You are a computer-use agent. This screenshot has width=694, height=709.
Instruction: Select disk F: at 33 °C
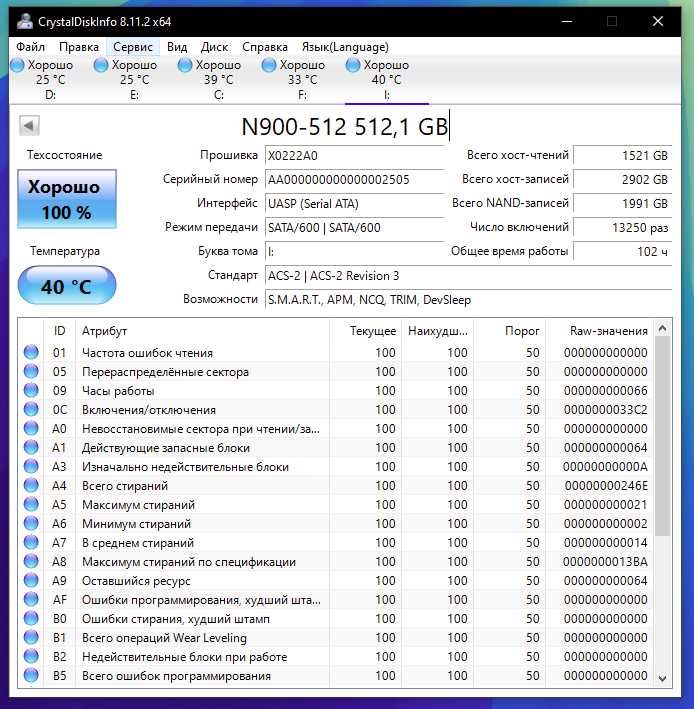[302, 80]
